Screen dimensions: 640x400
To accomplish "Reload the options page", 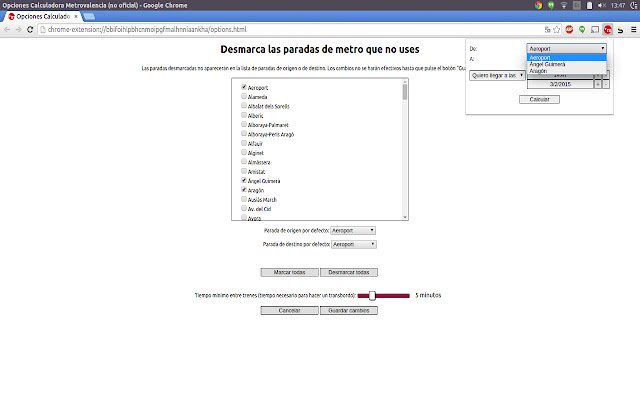I will [x=30, y=29].
